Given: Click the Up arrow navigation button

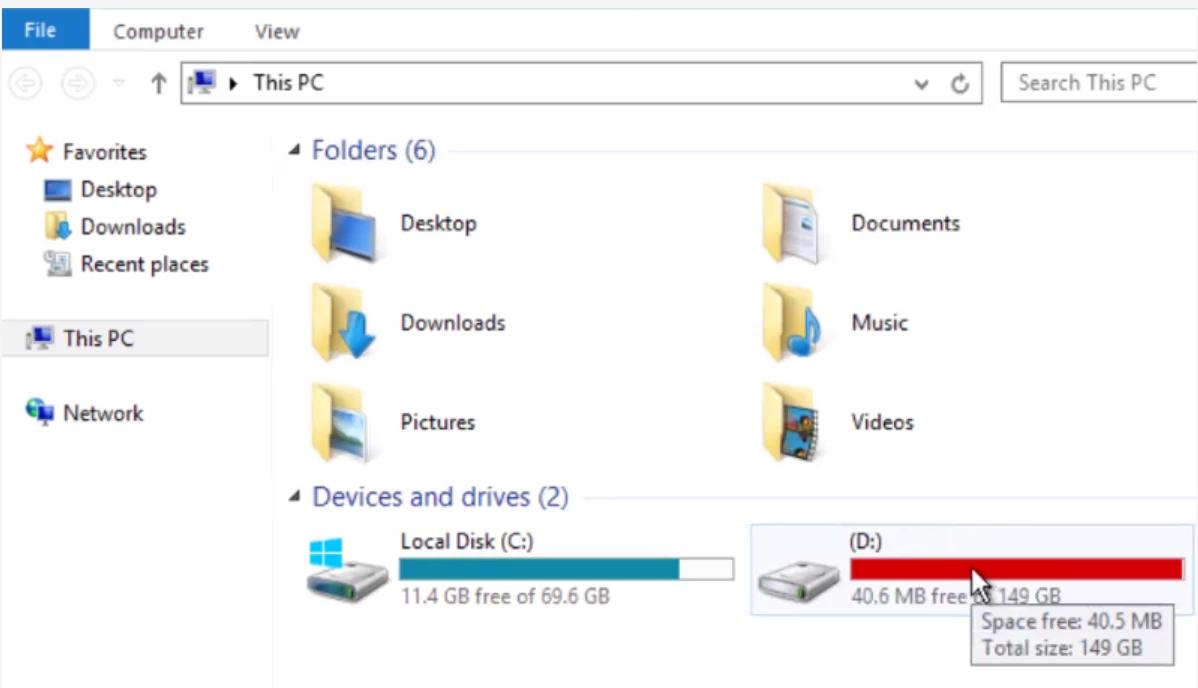Looking at the screenshot, I should click(x=158, y=83).
